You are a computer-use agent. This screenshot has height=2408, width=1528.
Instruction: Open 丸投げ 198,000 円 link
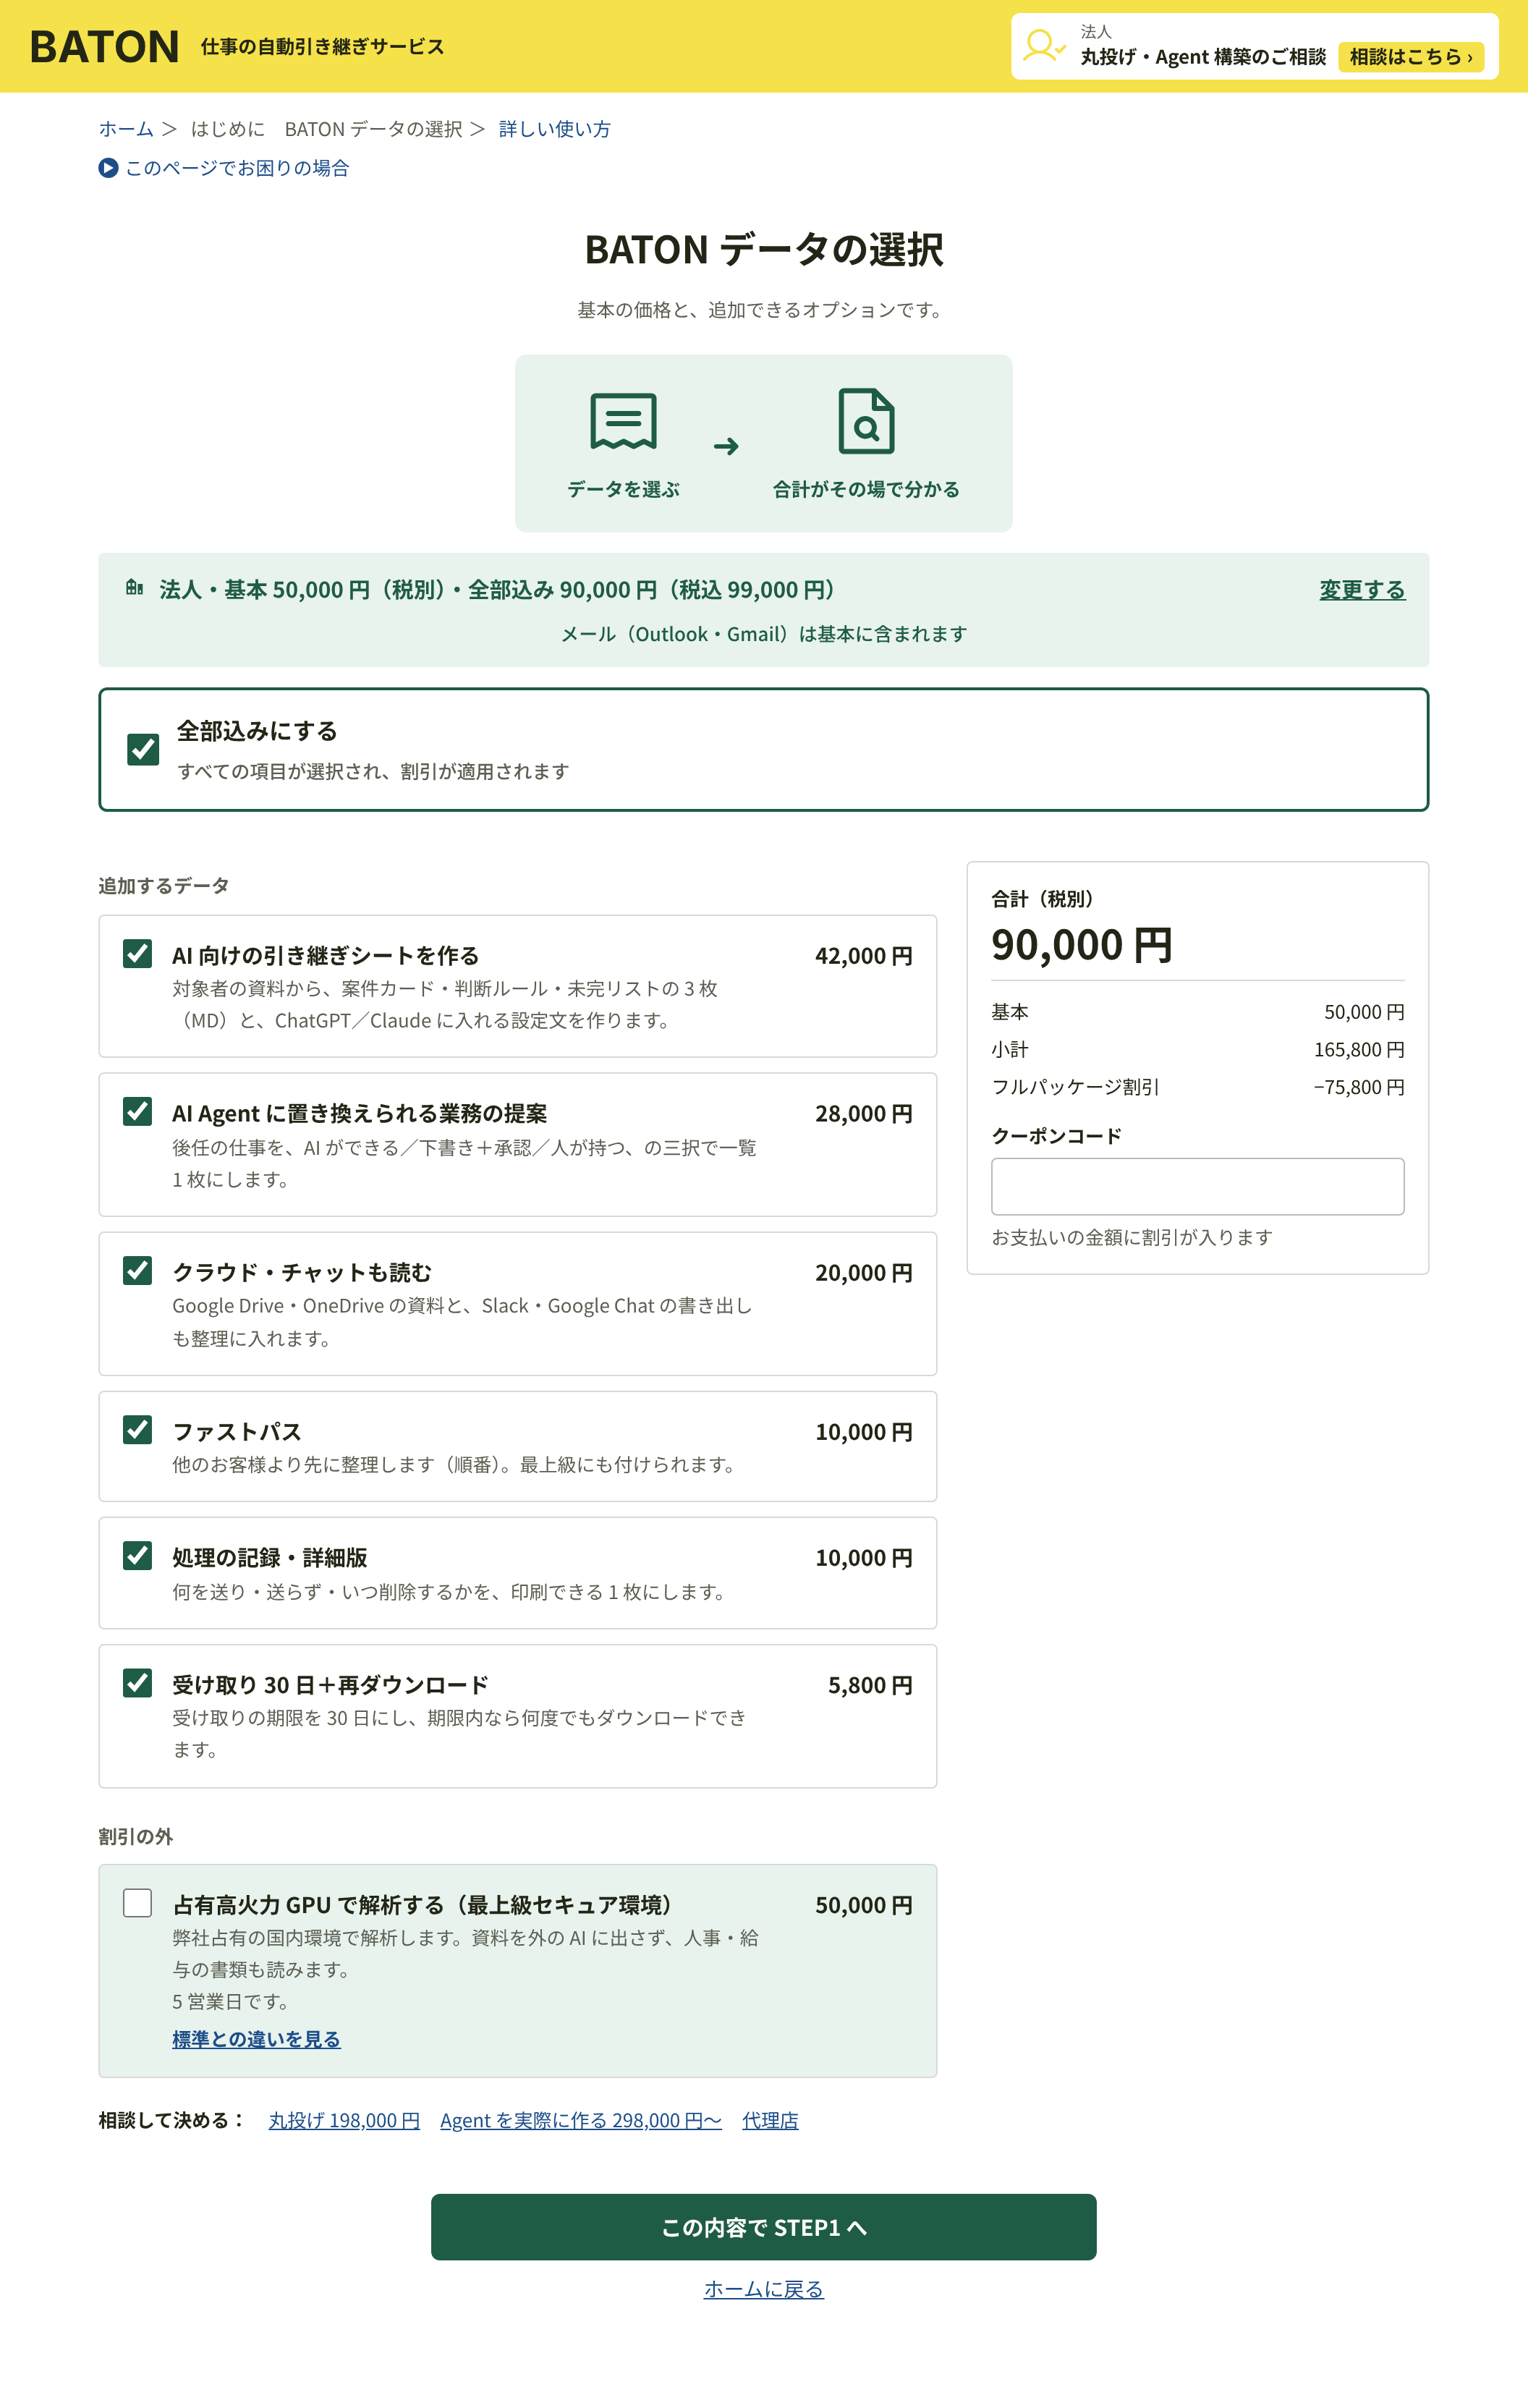tap(344, 2120)
